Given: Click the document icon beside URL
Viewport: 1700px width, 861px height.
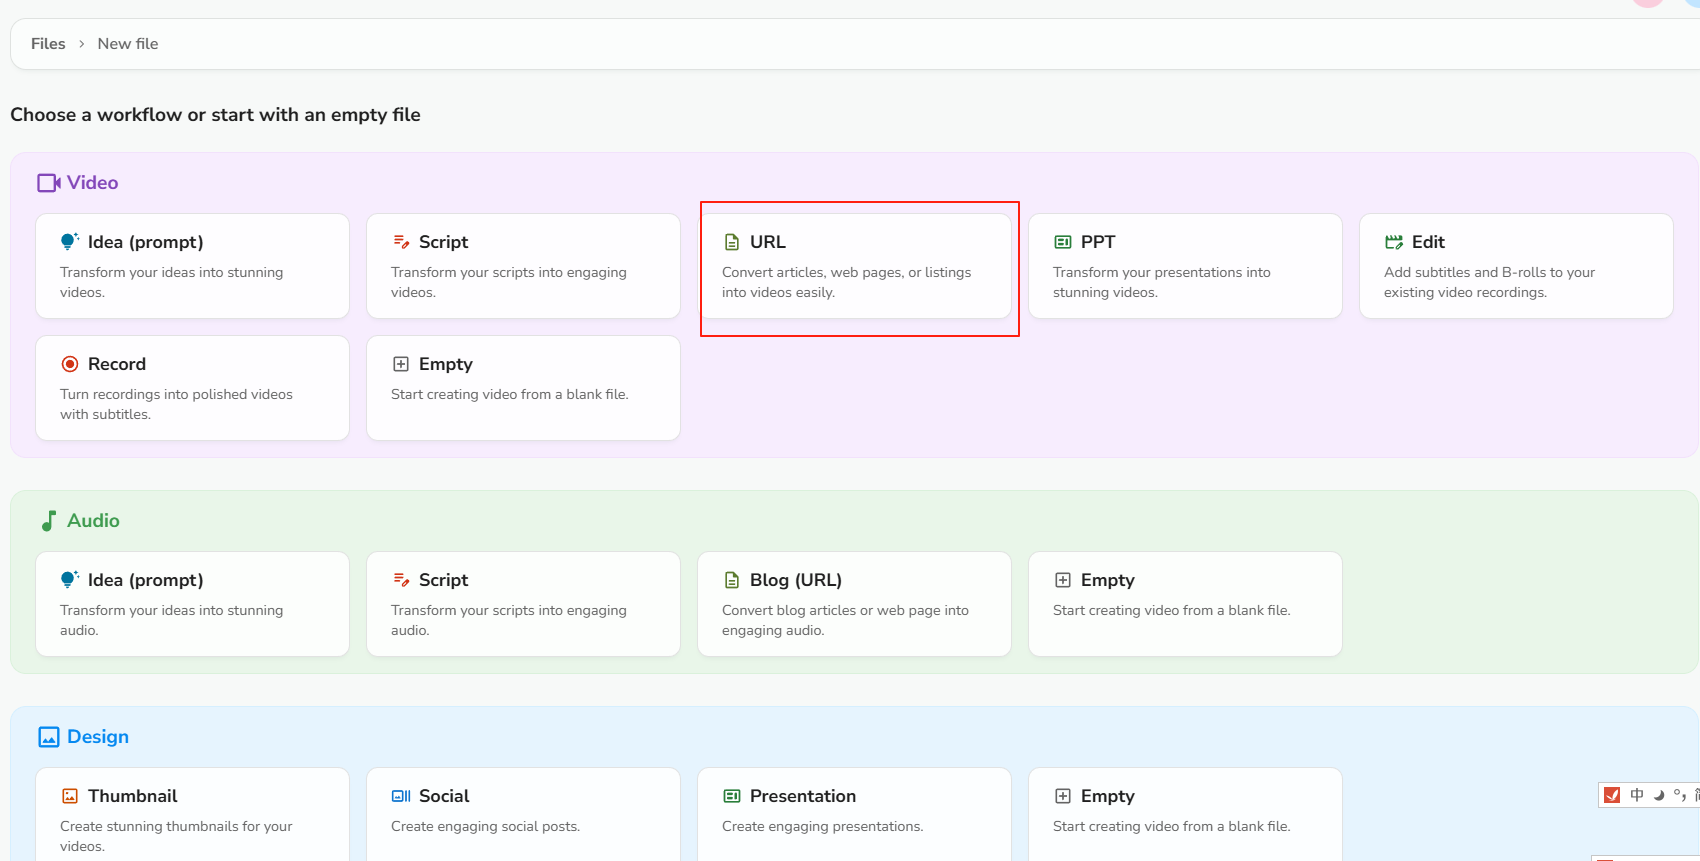Looking at the screenshot, I should click(x=732, y=242).
